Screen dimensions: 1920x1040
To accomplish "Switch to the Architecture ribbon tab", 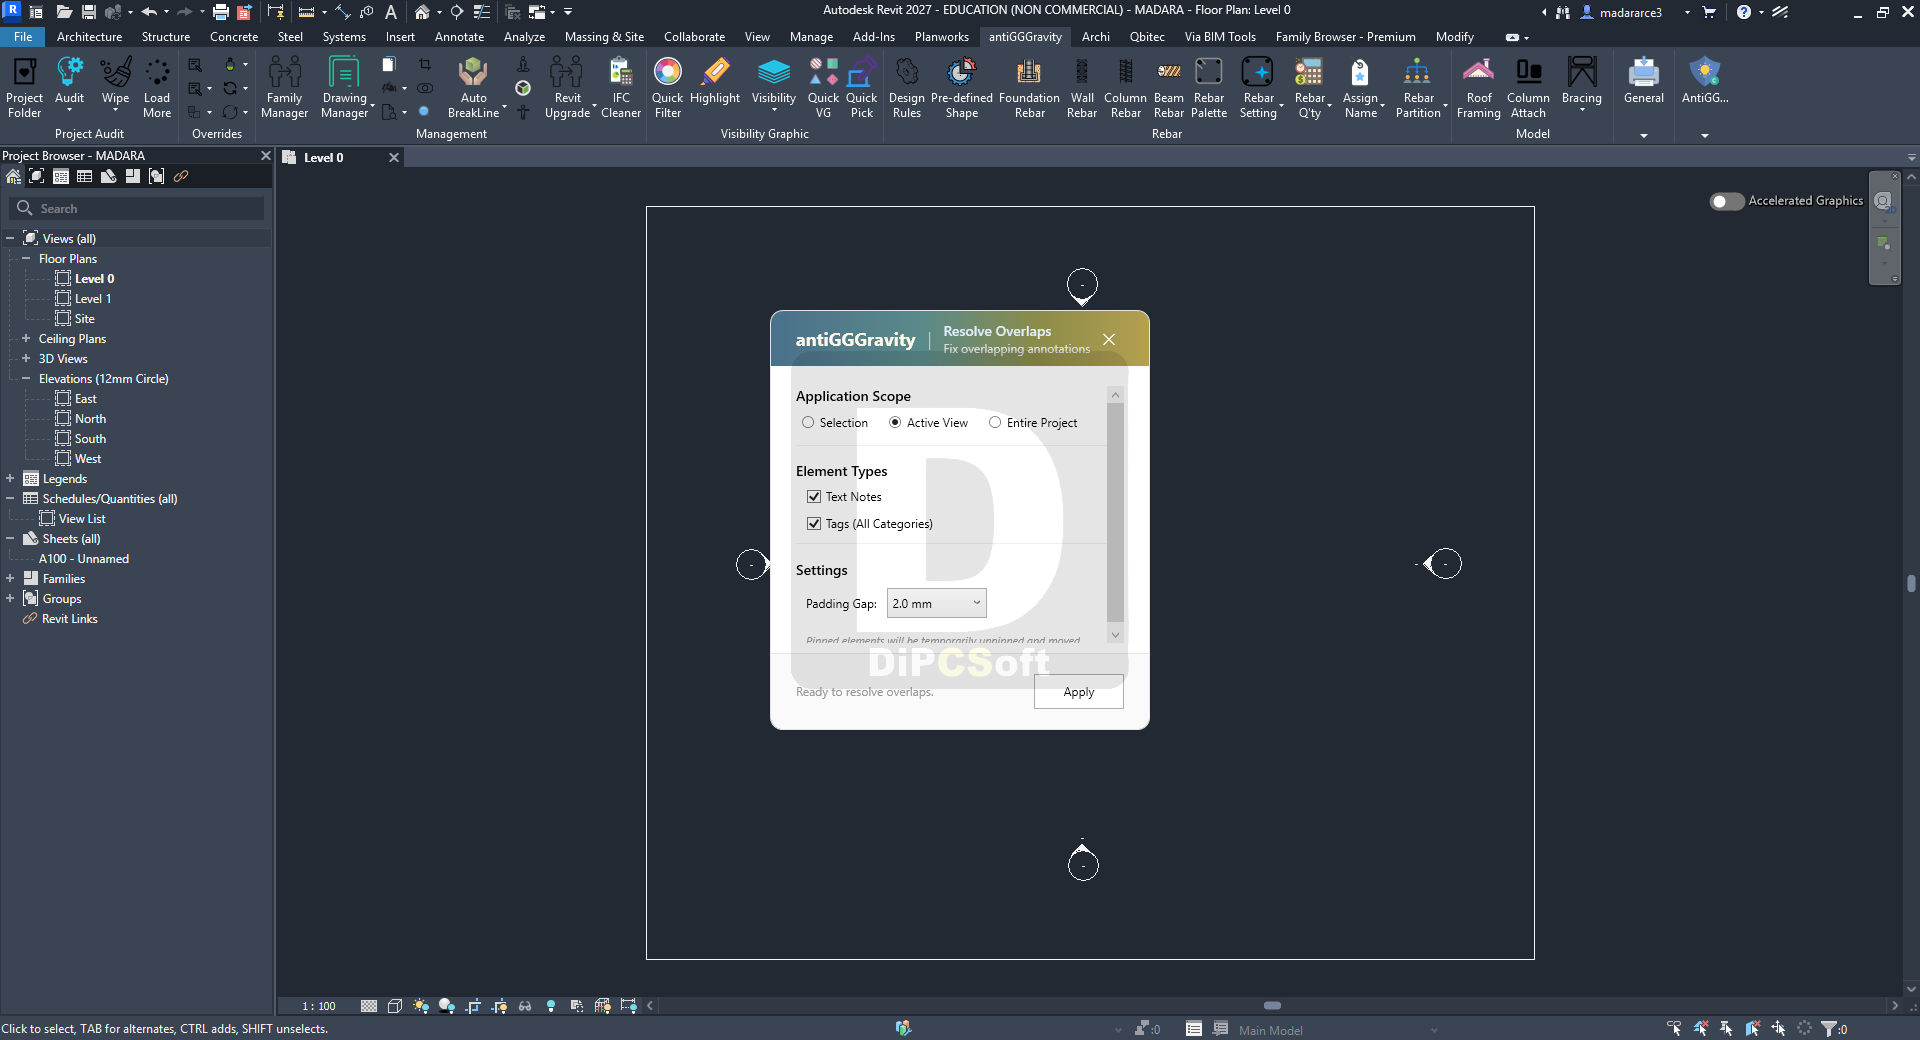I will pos(89,37).
